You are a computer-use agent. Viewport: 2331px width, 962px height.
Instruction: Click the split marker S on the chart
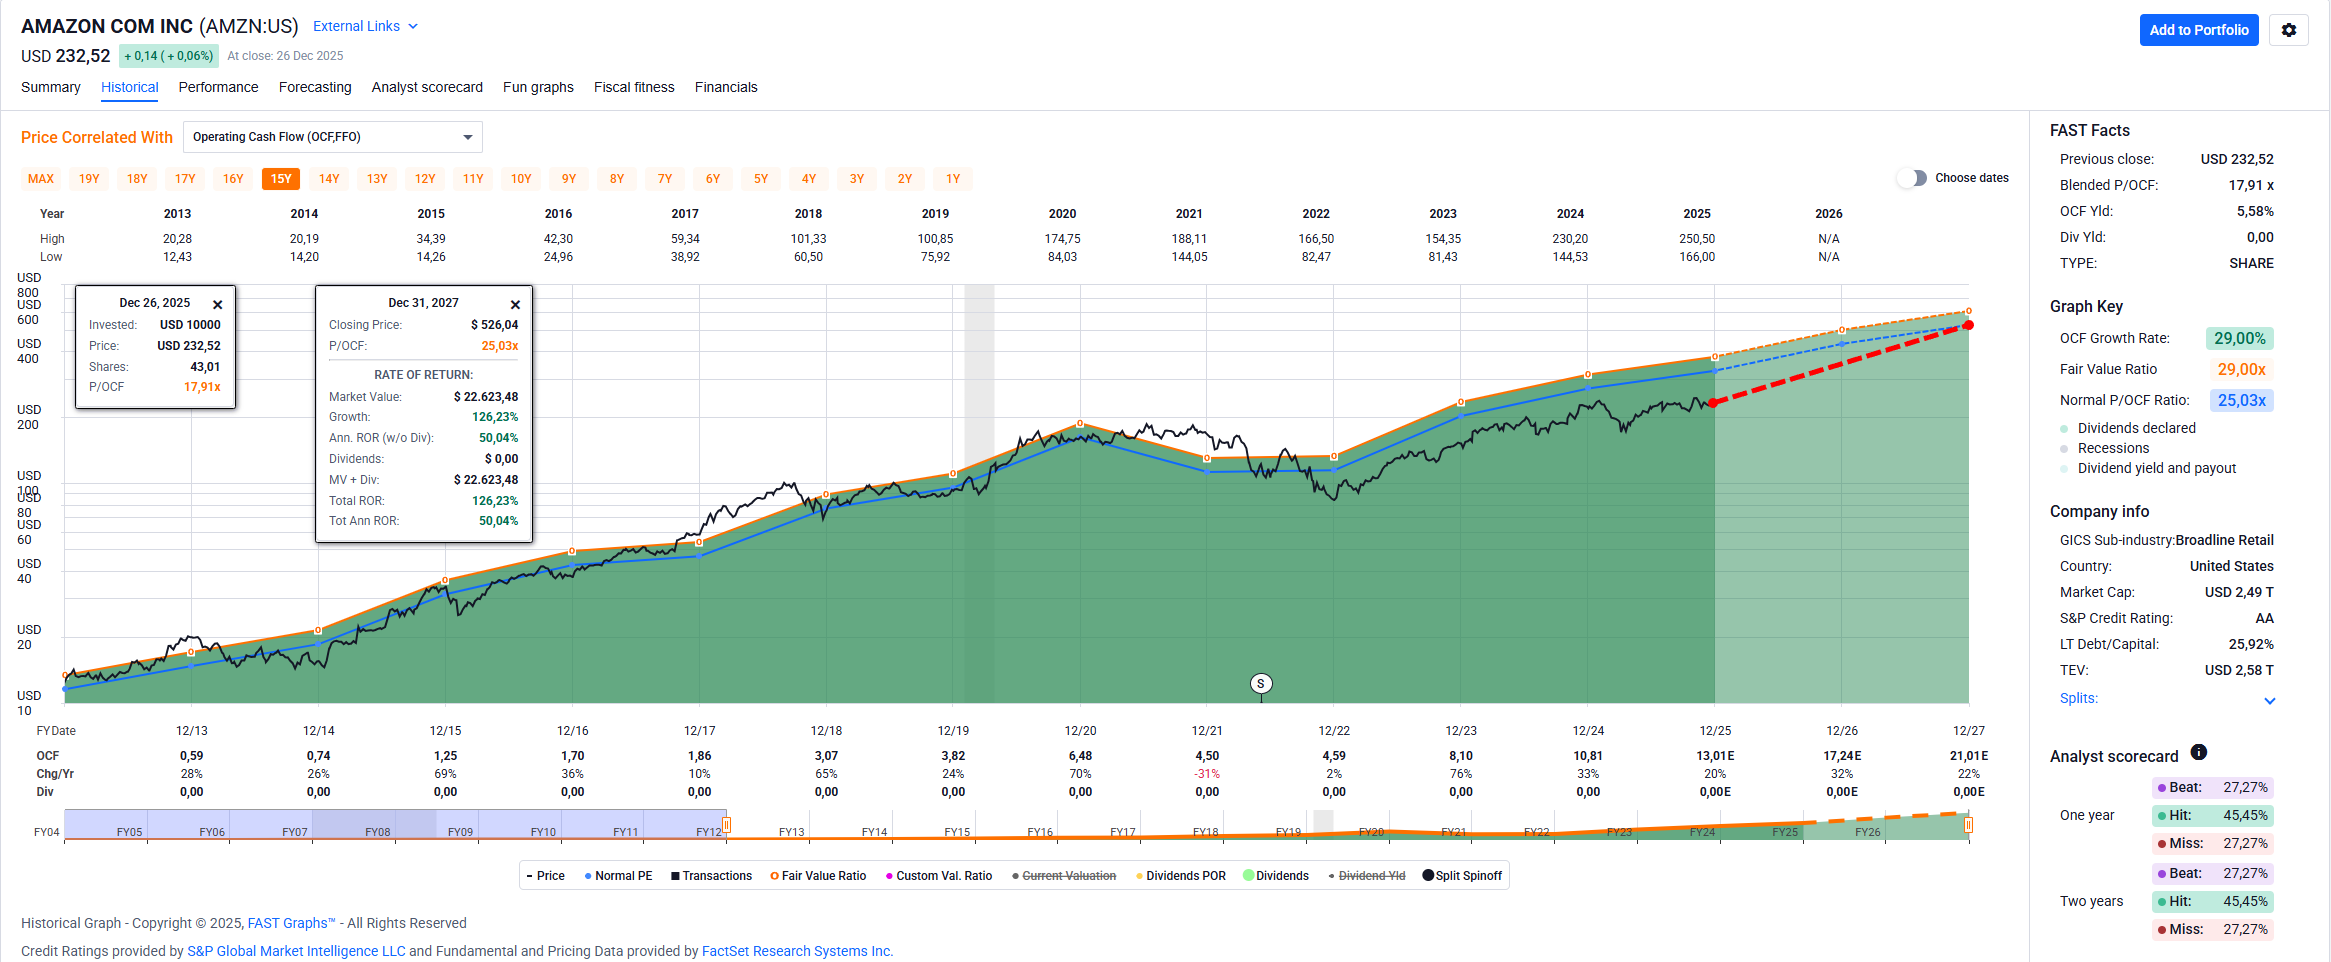1261,684
